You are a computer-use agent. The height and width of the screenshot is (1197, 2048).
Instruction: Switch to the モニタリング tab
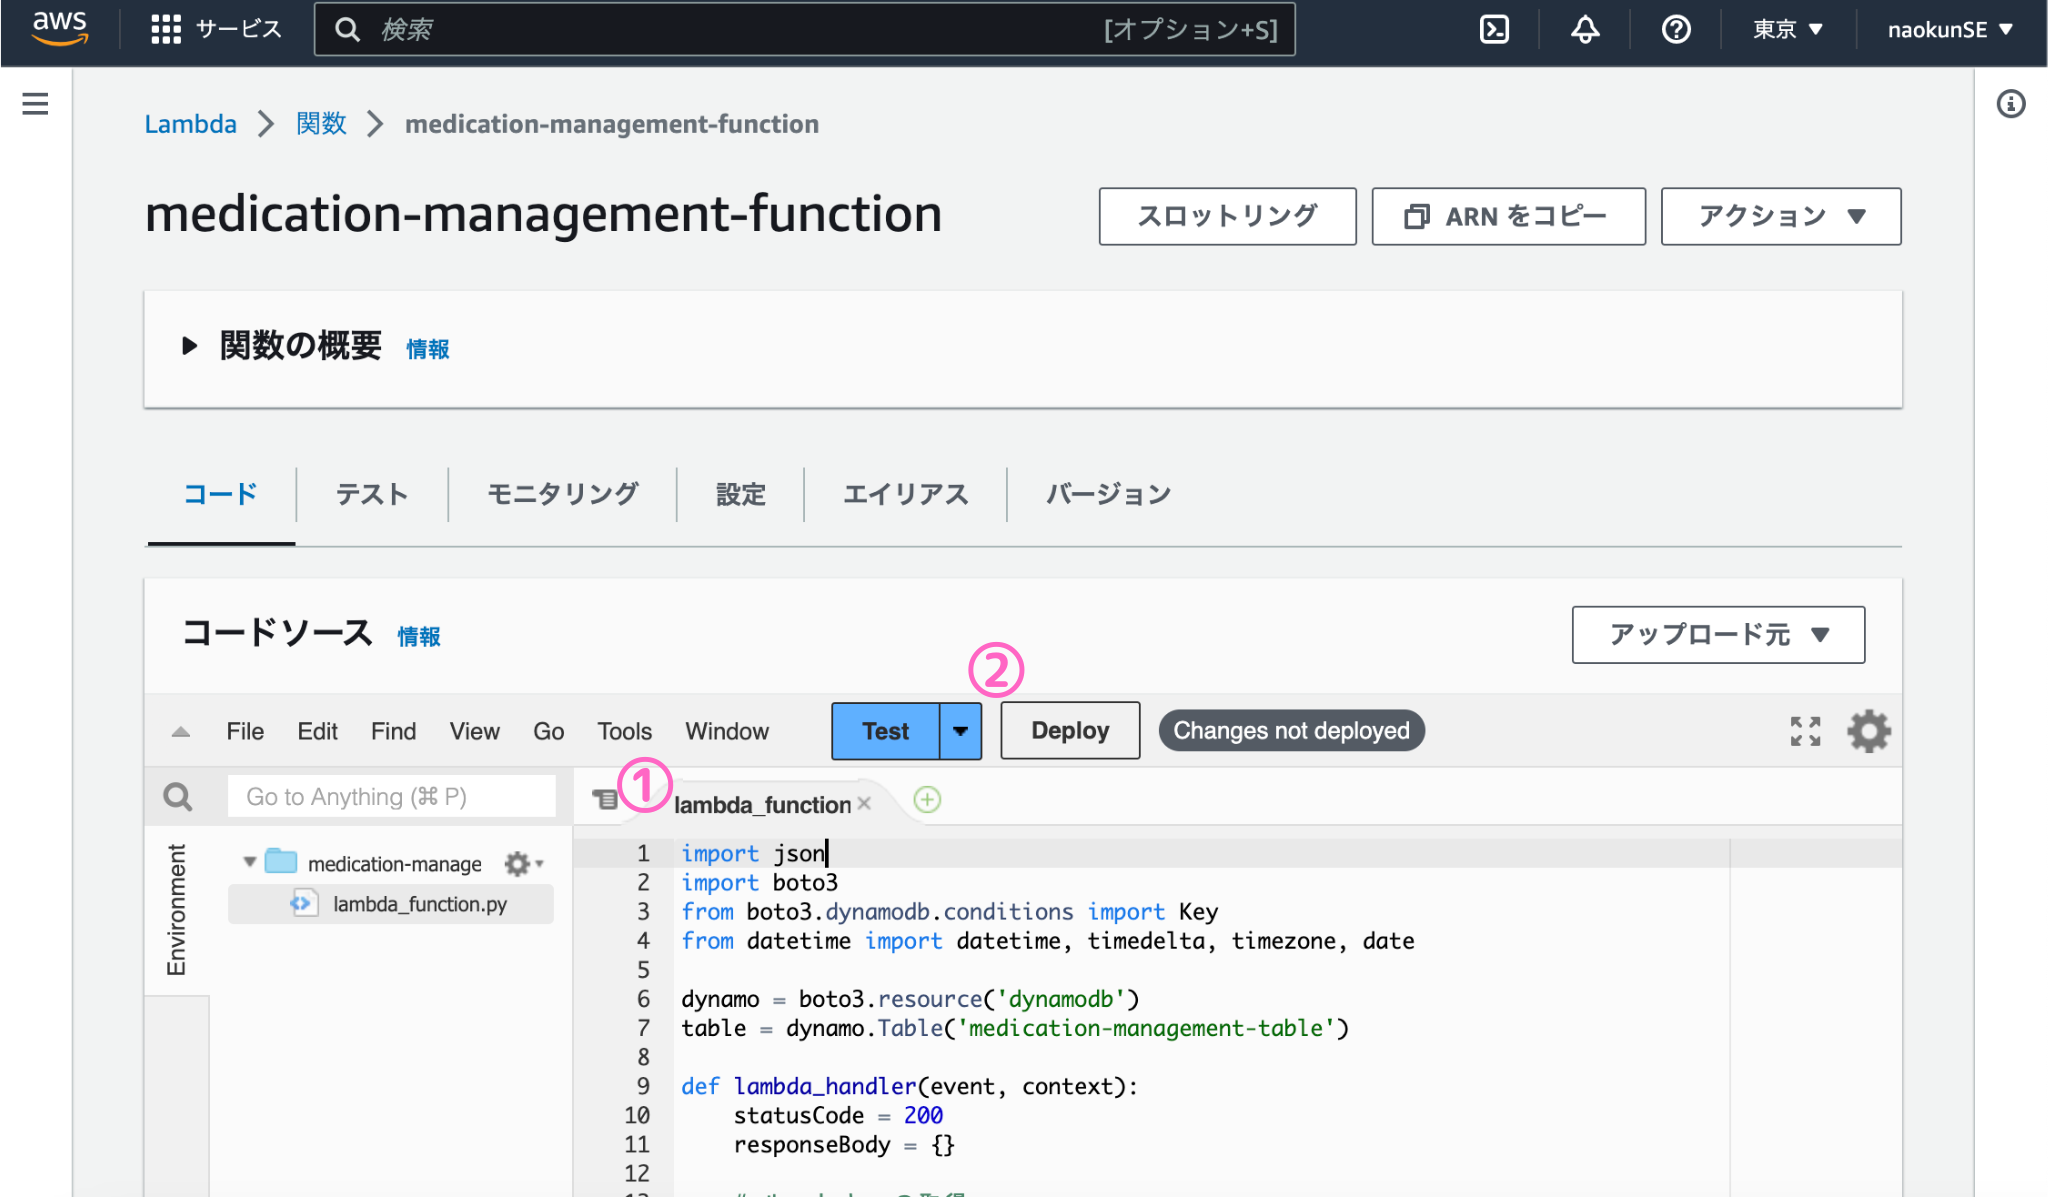click(x=563, y=494)
